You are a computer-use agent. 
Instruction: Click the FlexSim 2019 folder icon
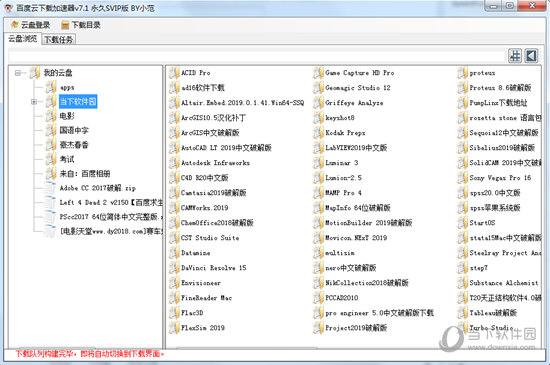[174, 327]
